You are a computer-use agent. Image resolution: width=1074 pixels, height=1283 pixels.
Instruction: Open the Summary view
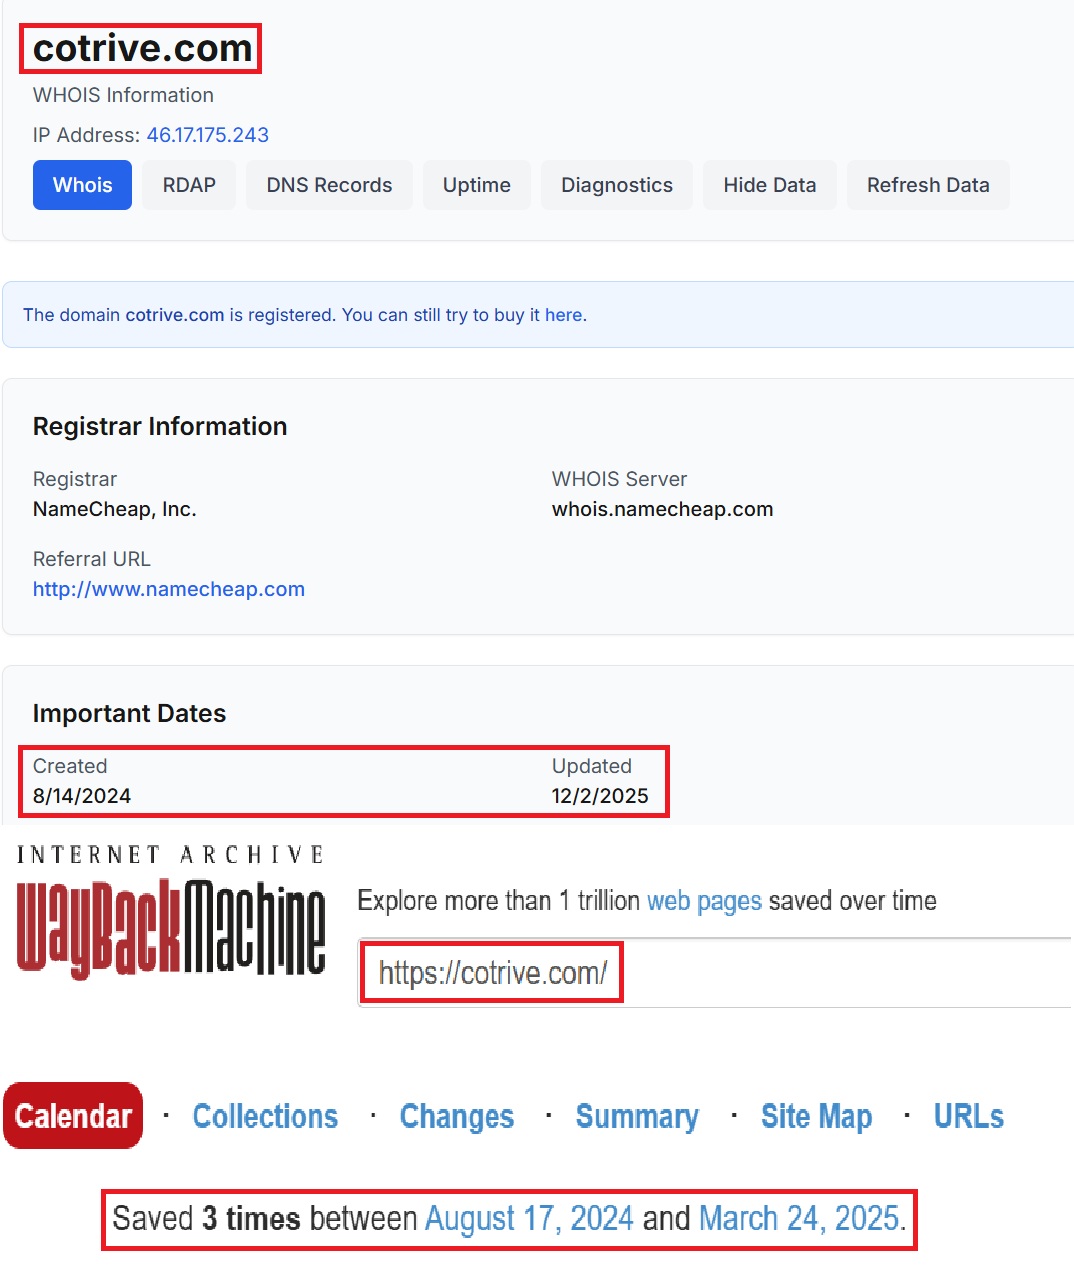637,1116
